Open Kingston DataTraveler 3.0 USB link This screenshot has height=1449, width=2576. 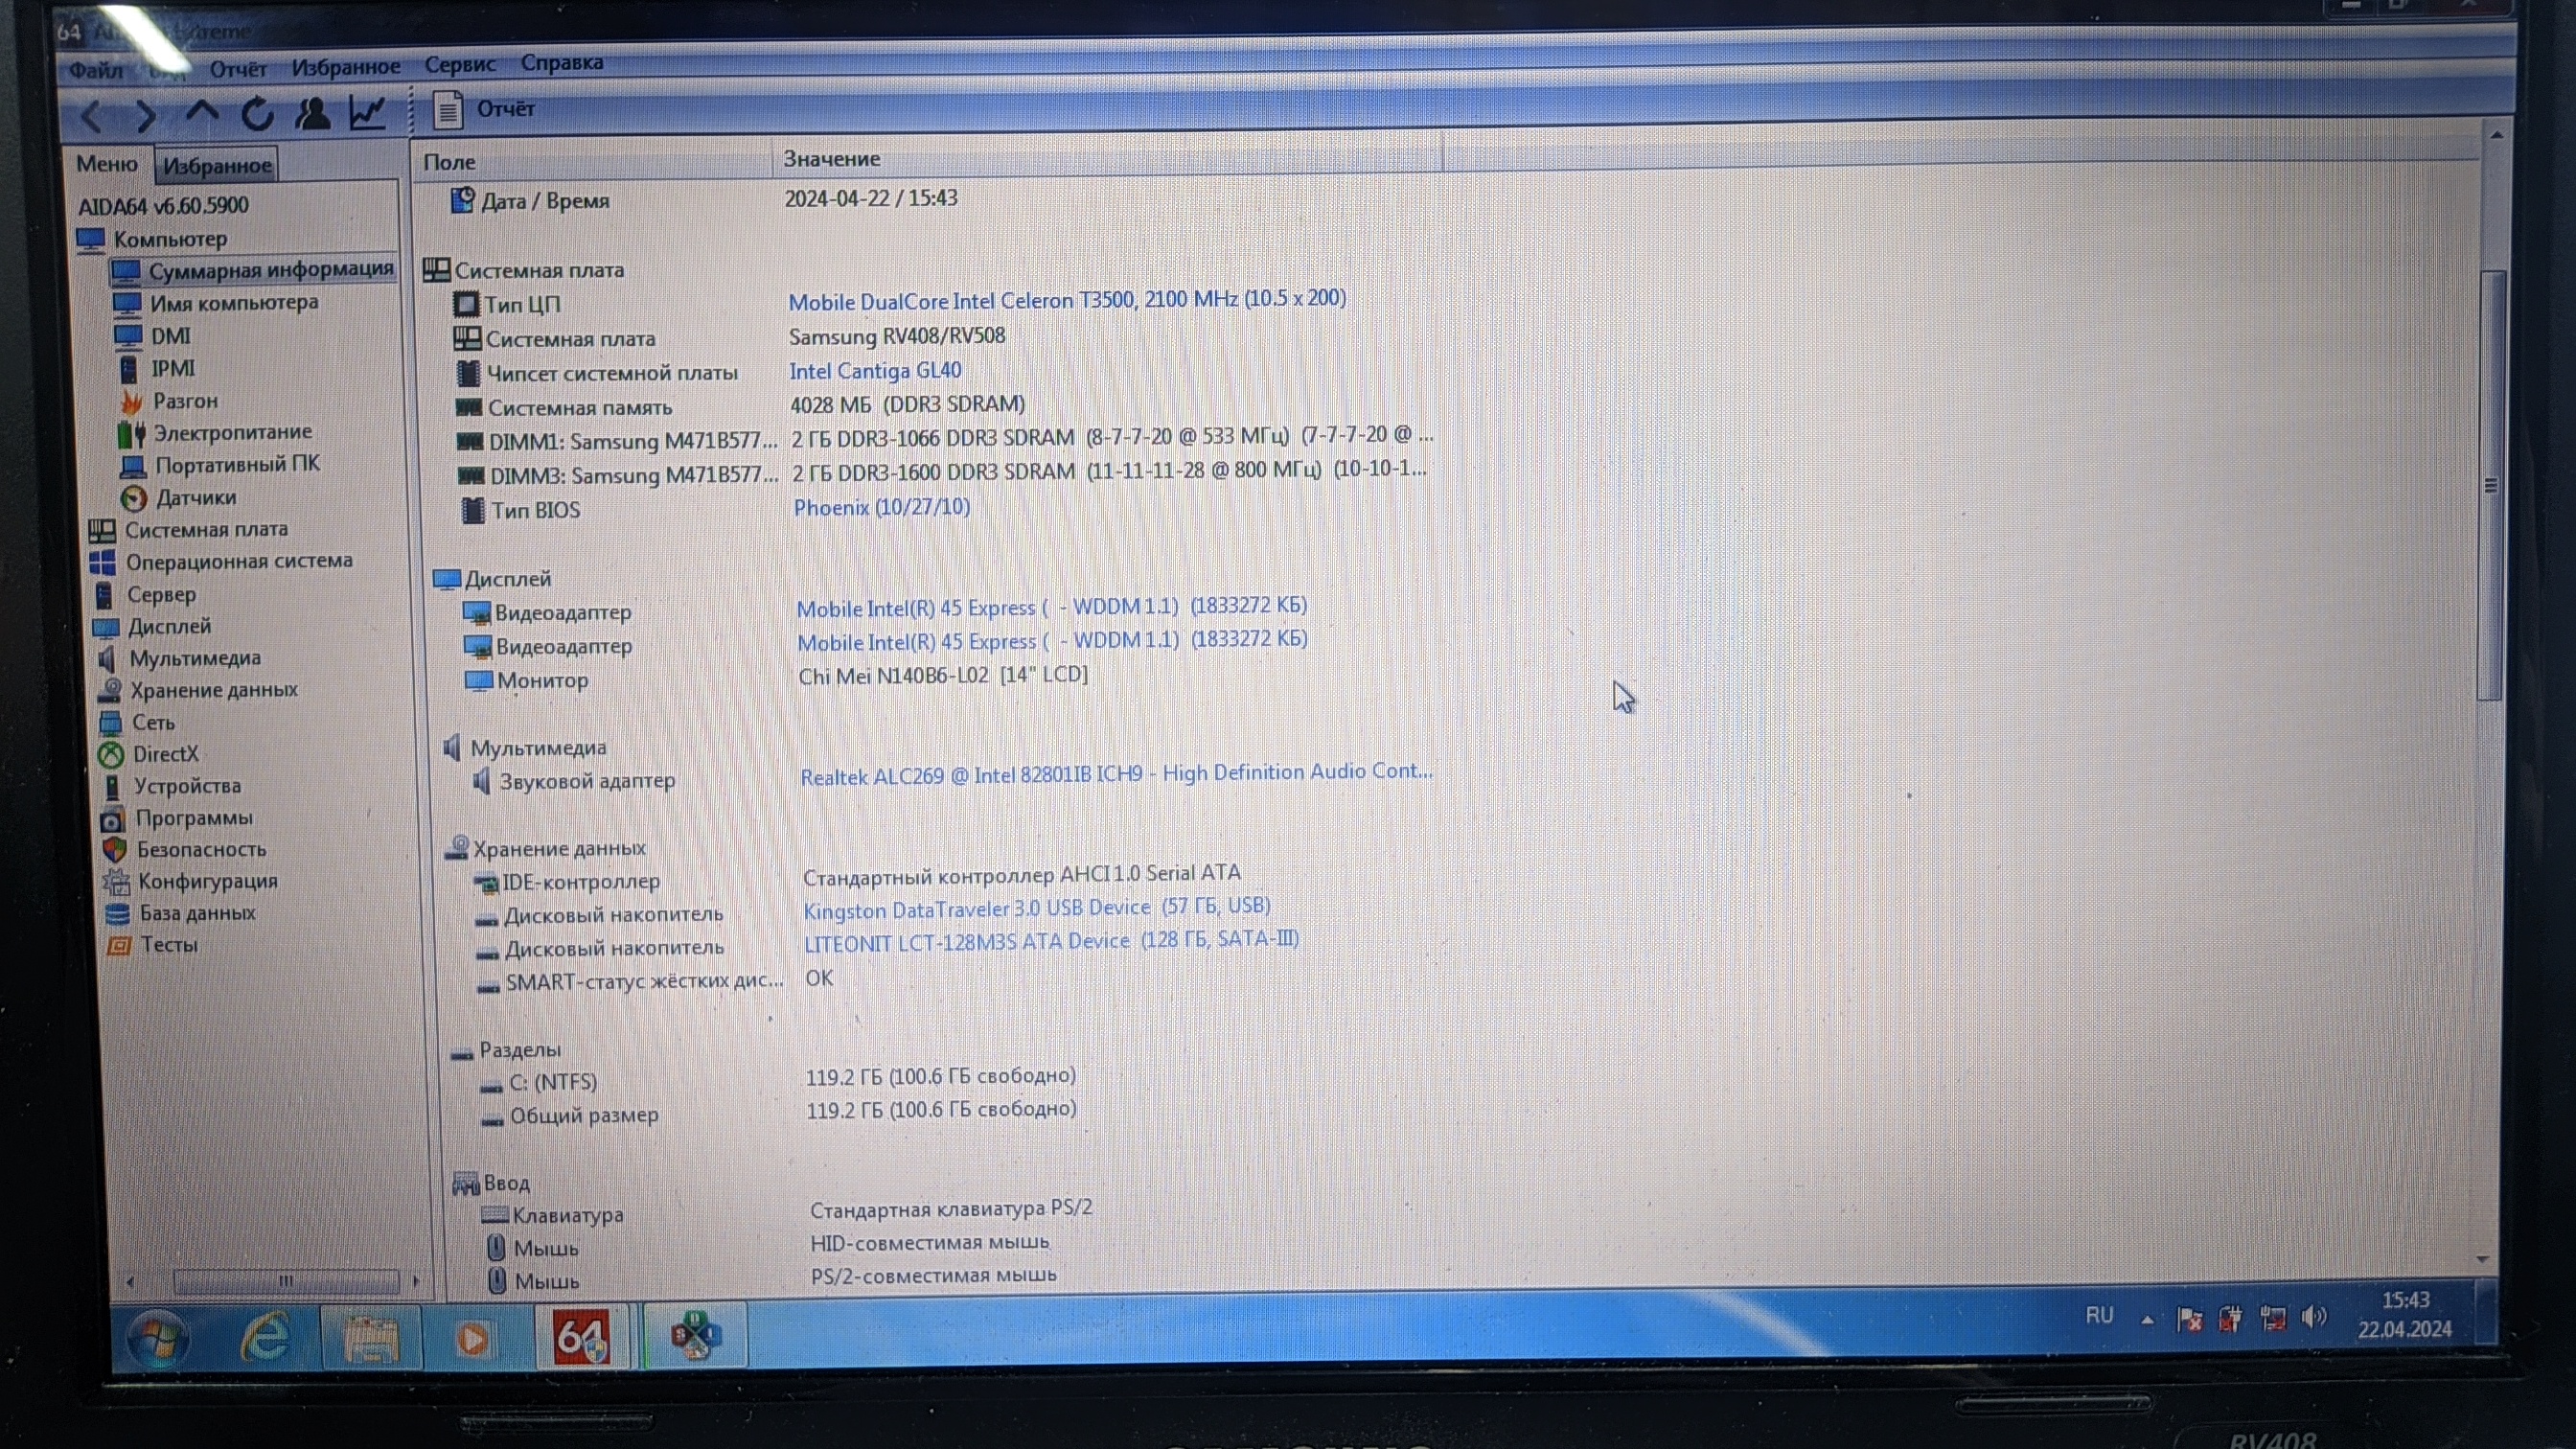(1037, 908)
